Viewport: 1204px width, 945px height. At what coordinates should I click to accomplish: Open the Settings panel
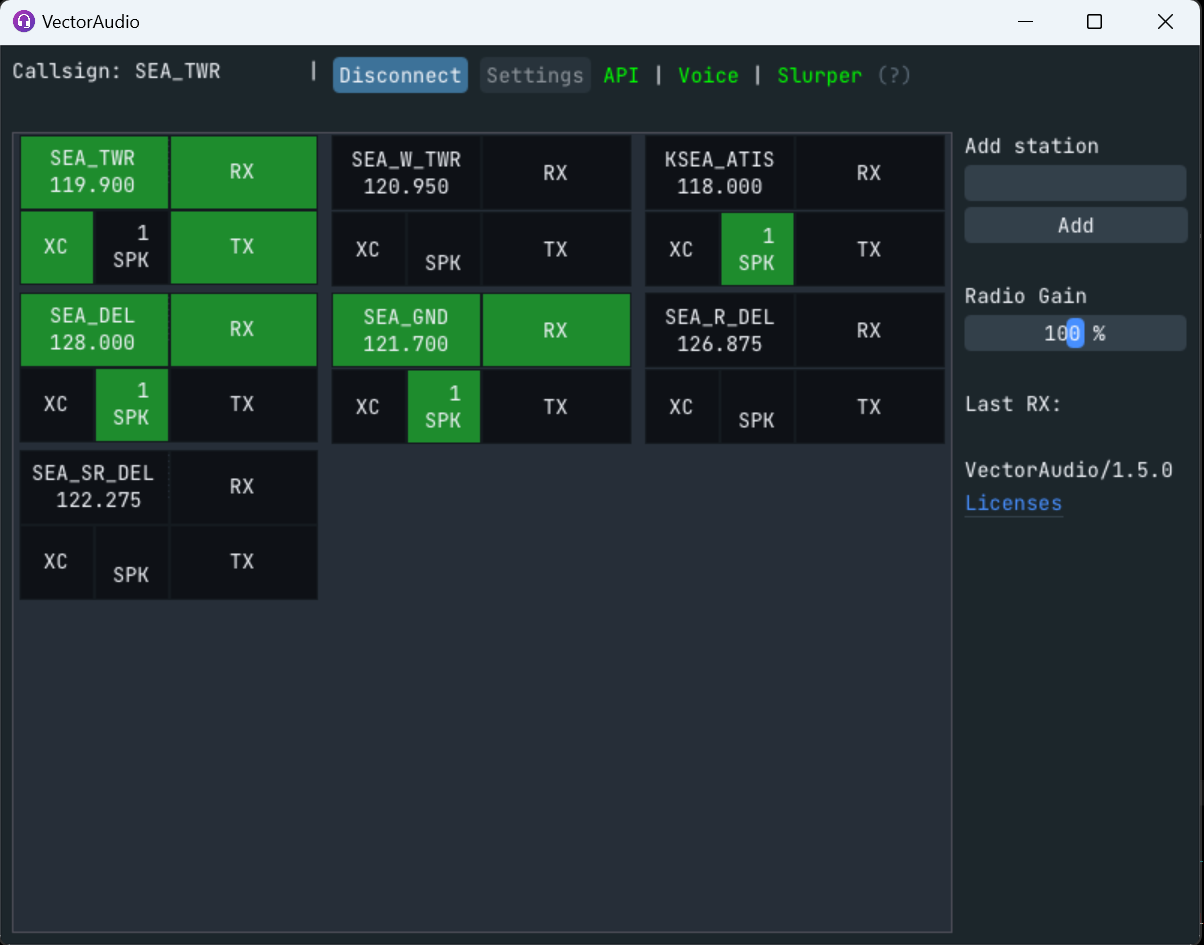tap(535, 75)
